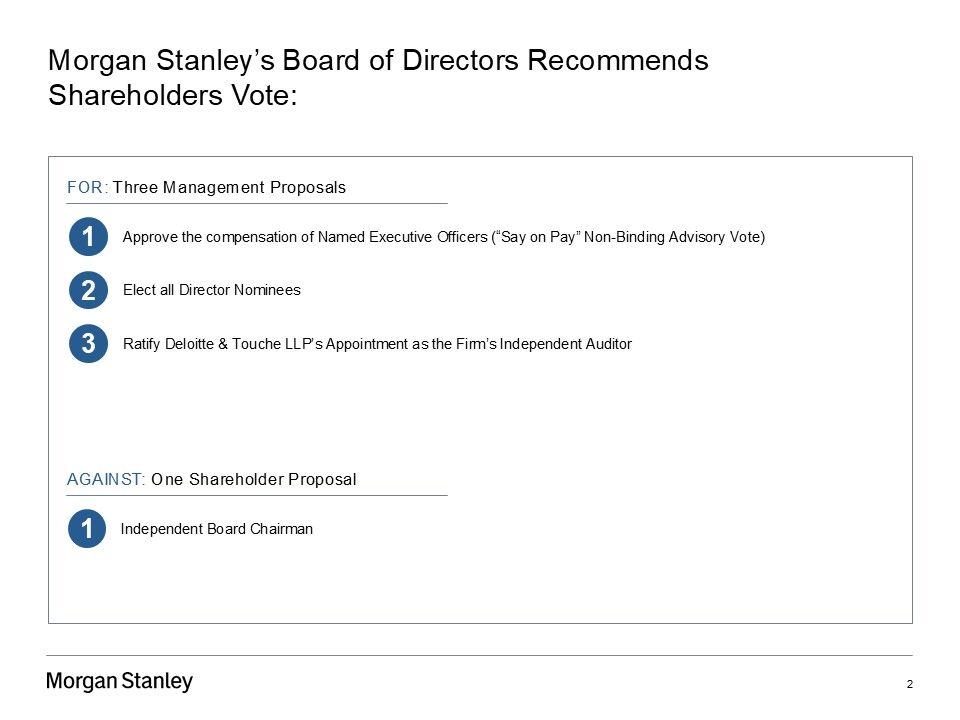Click the slide page number 2
The width and height of the screenshot is (960, 720).
coord(910,685)
